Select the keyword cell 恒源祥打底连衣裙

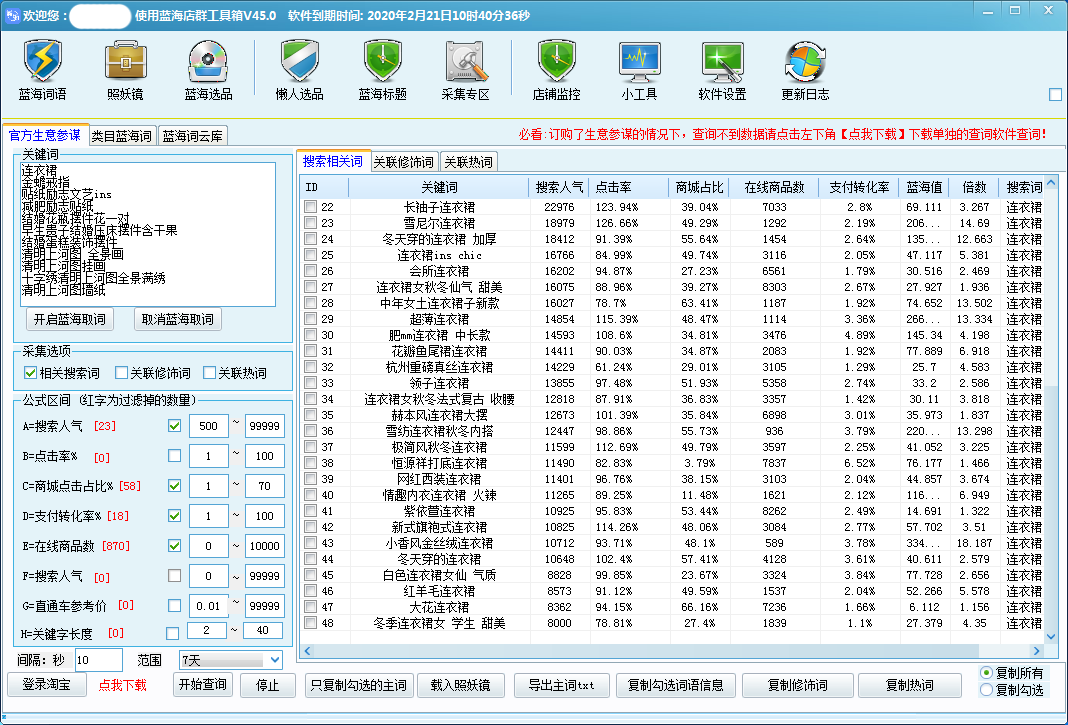(439, 463)
